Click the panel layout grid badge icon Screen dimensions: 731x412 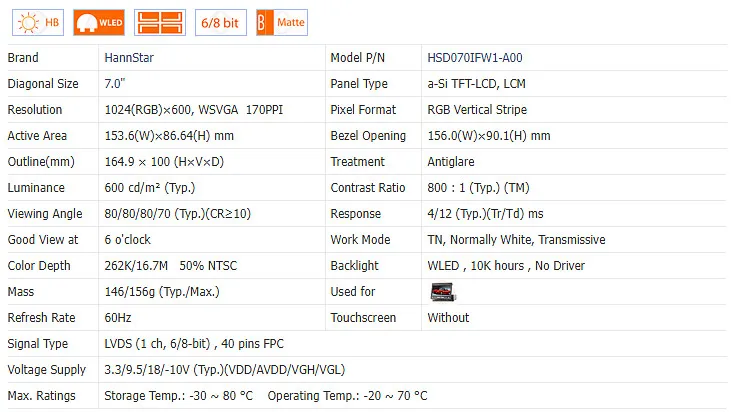tap(160, 22)
